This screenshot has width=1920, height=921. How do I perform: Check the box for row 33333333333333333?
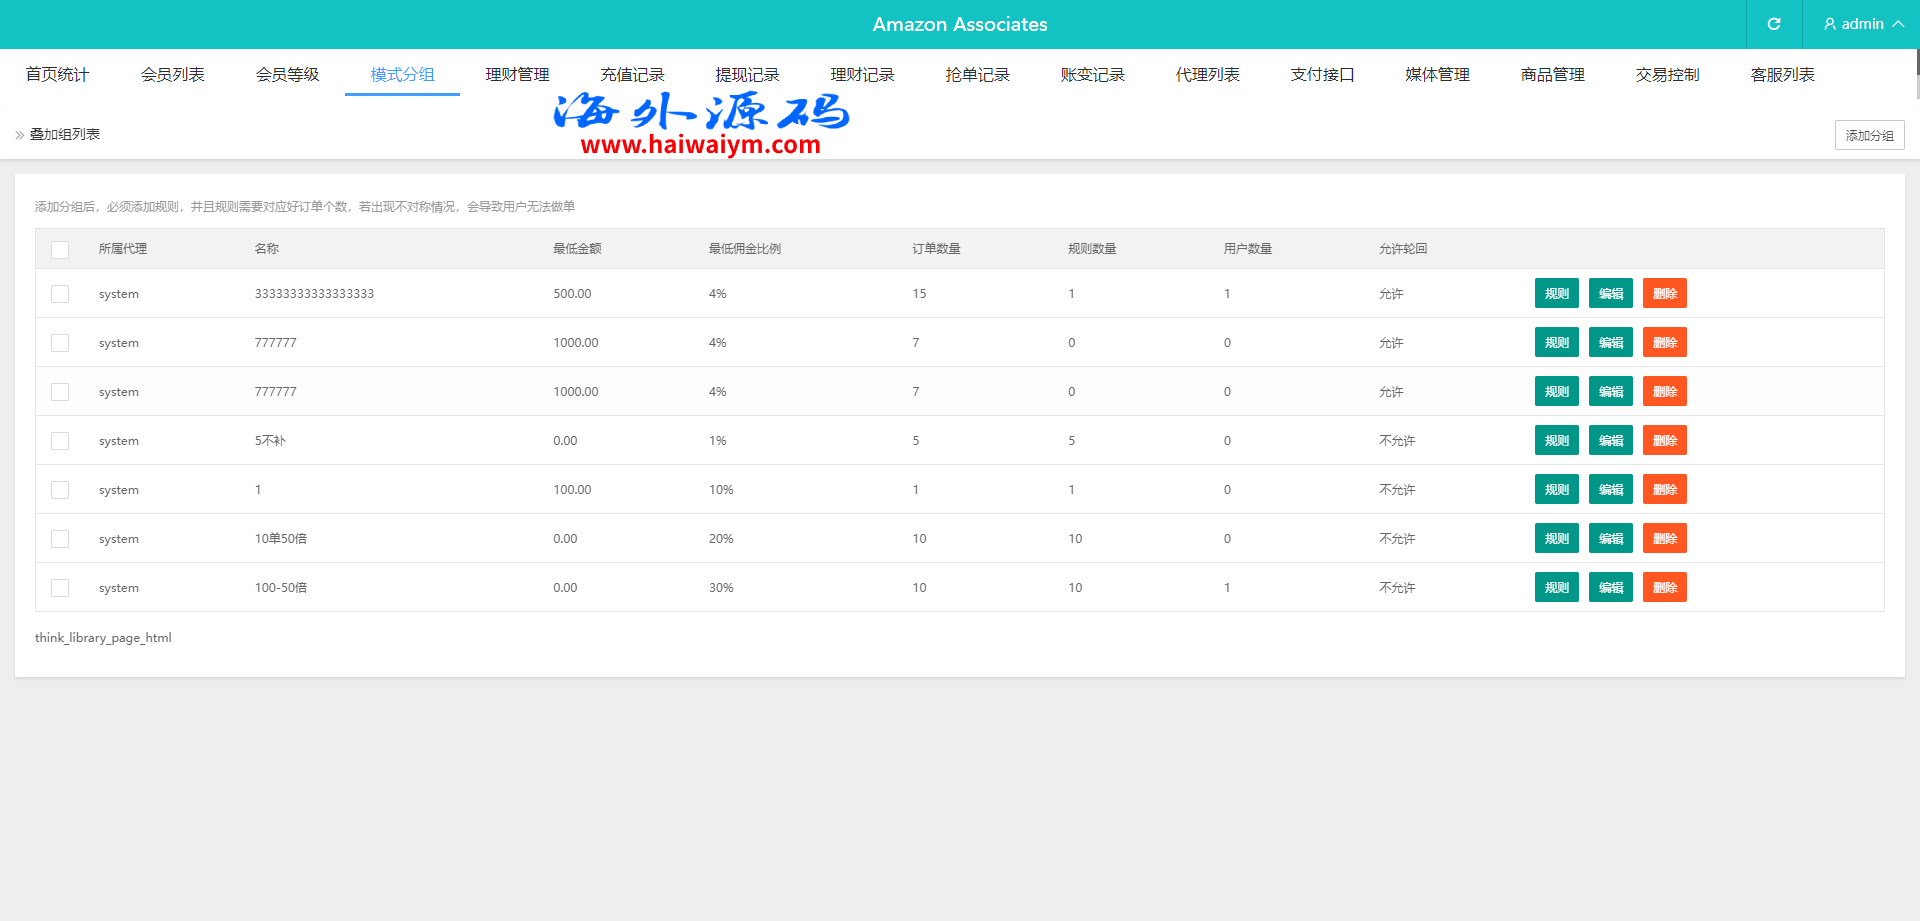point(60,294)
